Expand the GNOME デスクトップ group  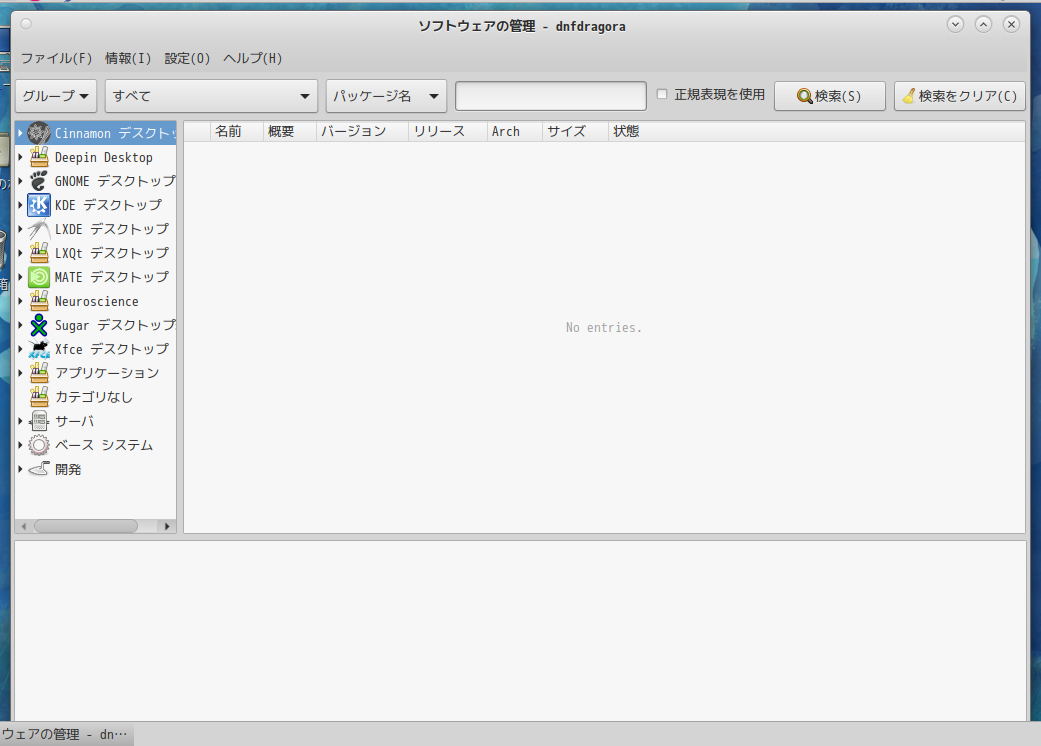pyautogui.click(x=20, y=181)
